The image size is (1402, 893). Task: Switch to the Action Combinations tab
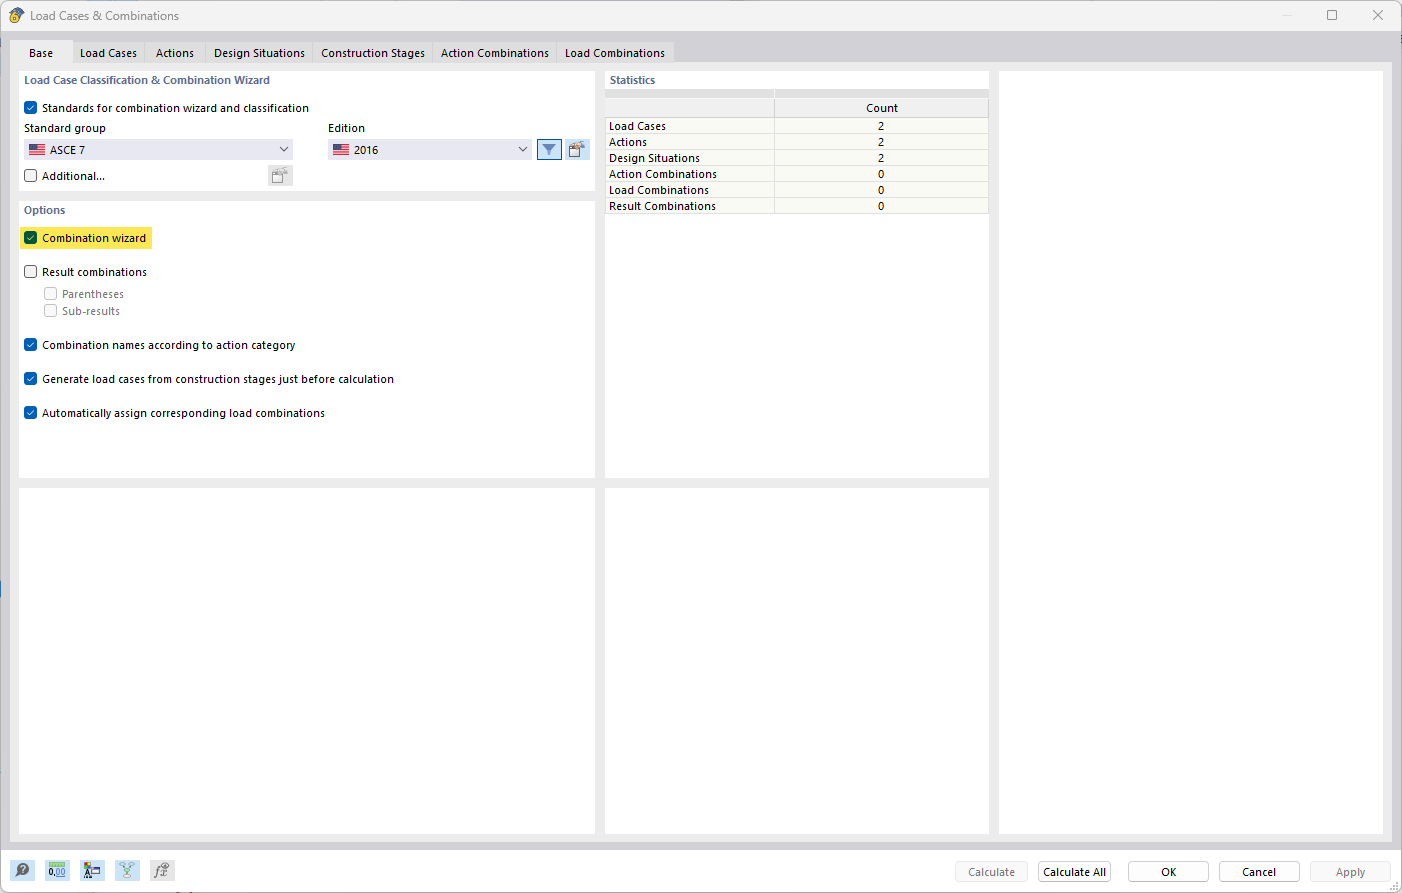tap(494, 52)
